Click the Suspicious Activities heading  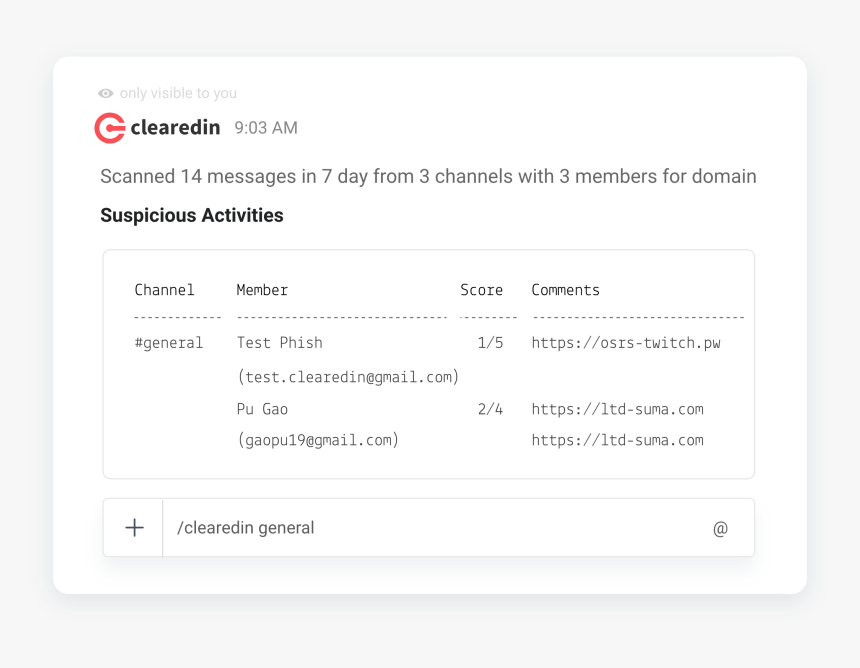tap(192, 216)
